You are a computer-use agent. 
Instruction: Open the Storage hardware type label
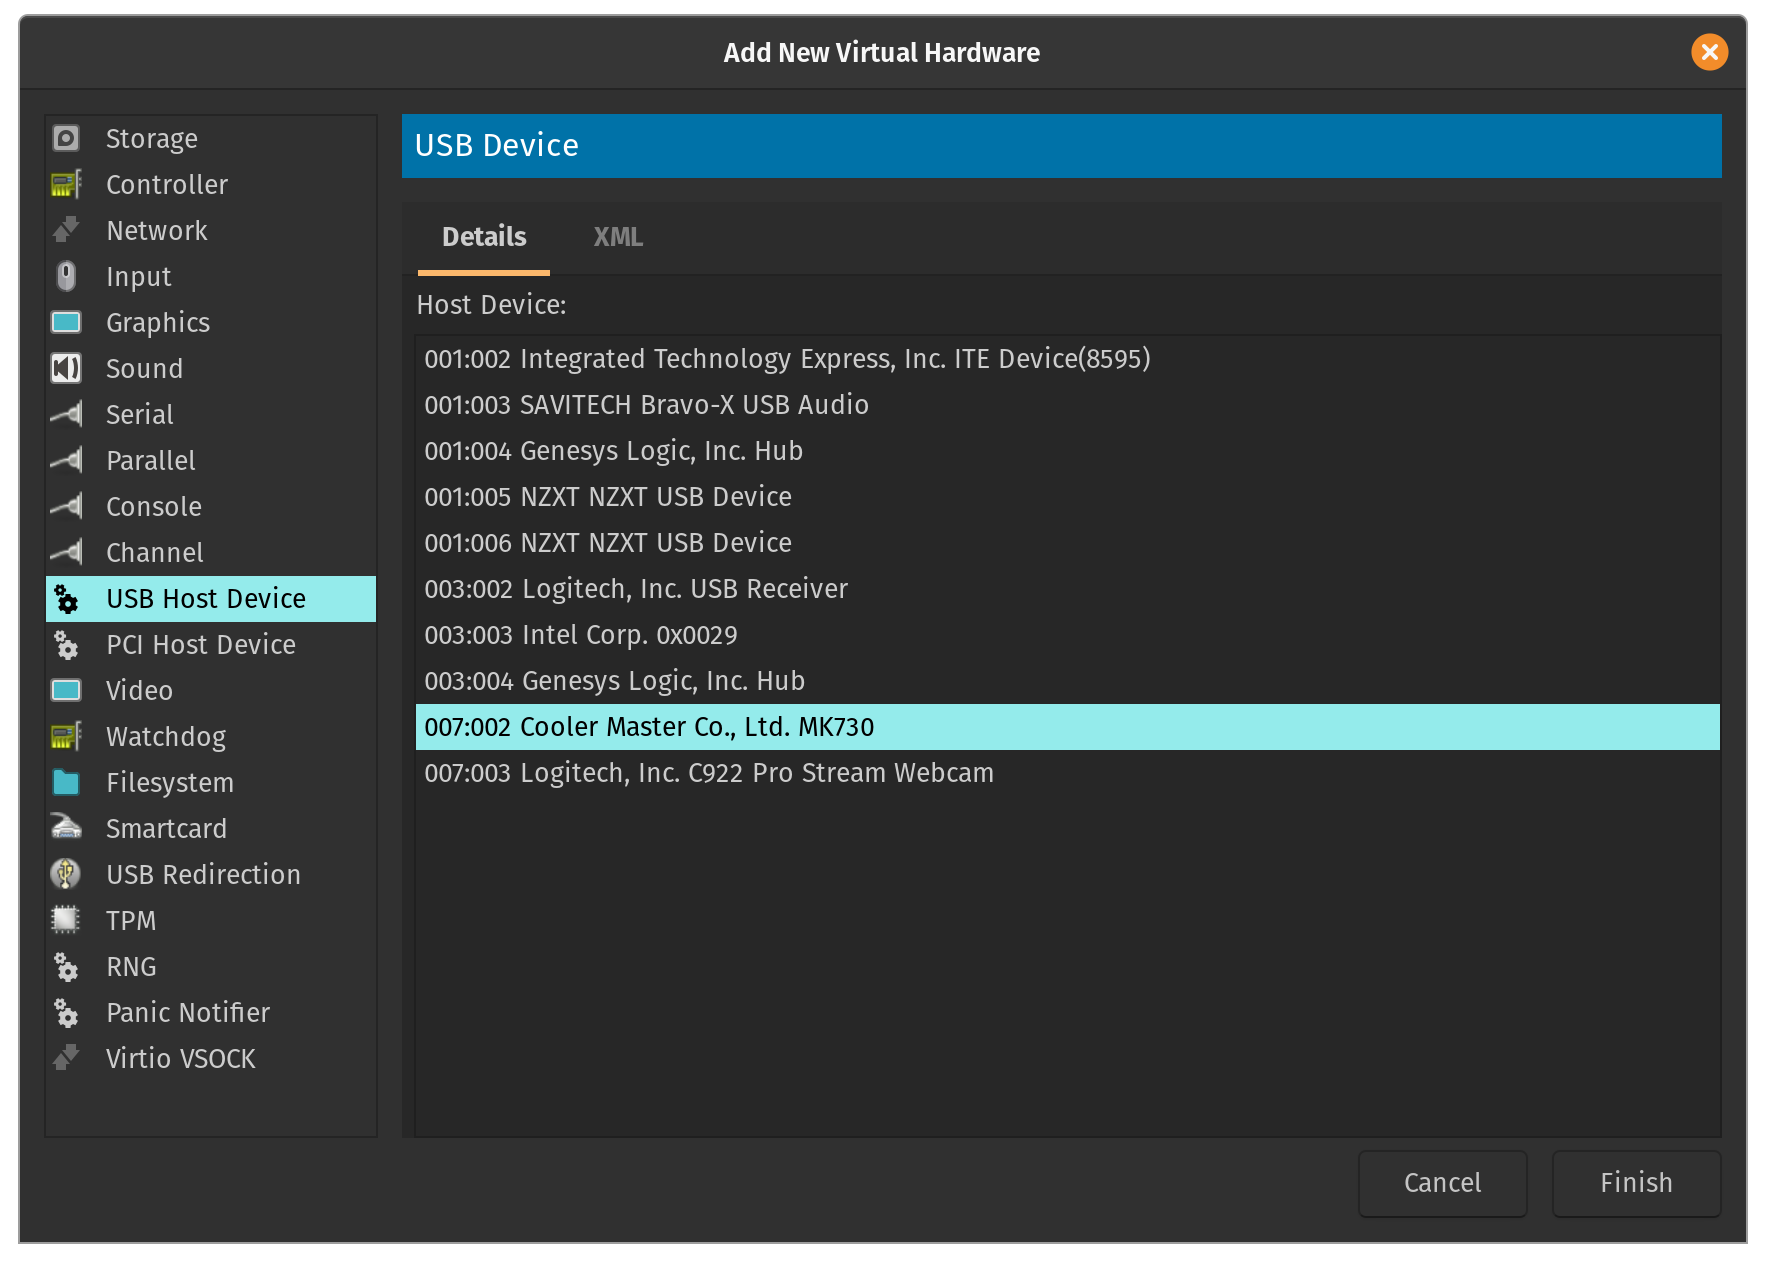pyautogui.click(x=152, y=139)
